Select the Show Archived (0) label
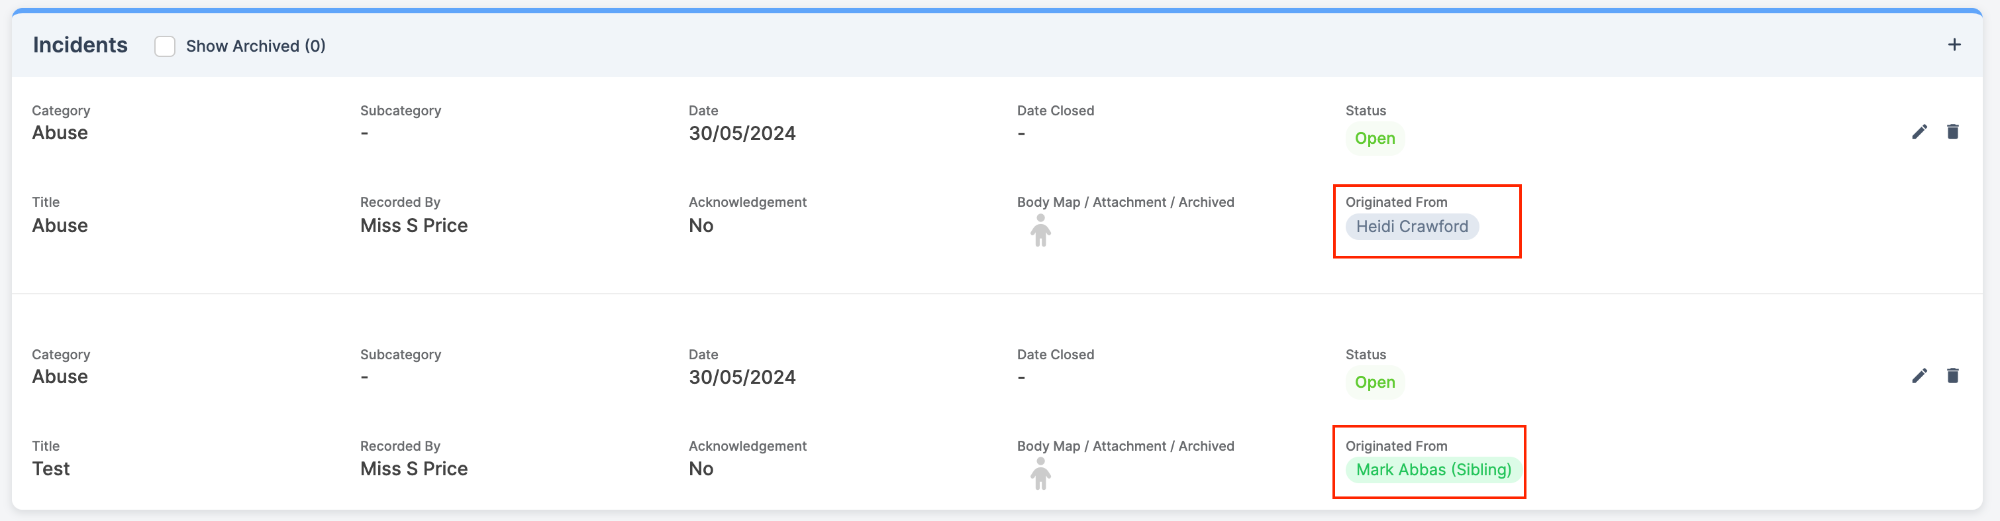 click(255, 46)
